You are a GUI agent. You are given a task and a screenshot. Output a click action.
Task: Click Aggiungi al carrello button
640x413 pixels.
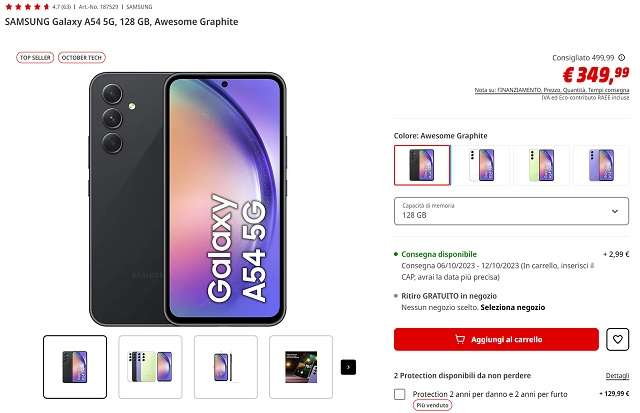click(496, 339)
